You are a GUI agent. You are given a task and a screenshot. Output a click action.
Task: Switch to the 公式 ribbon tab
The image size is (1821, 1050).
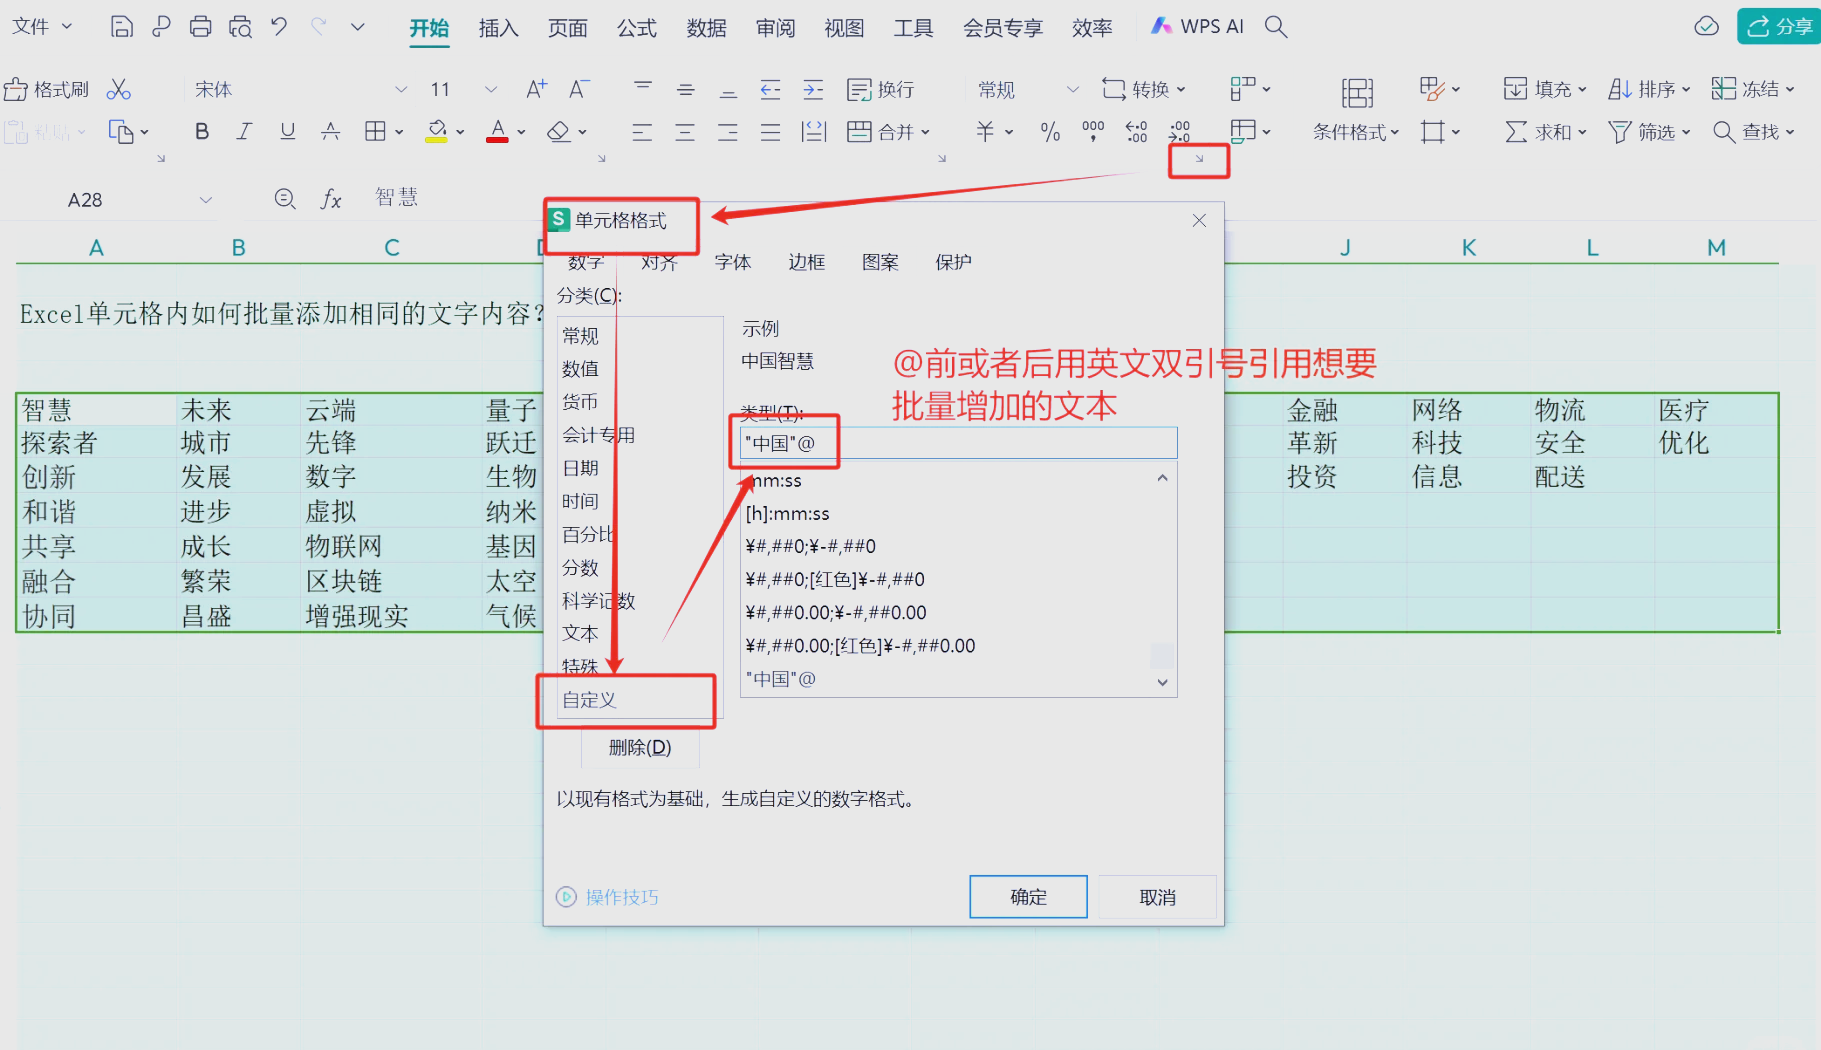637,28
